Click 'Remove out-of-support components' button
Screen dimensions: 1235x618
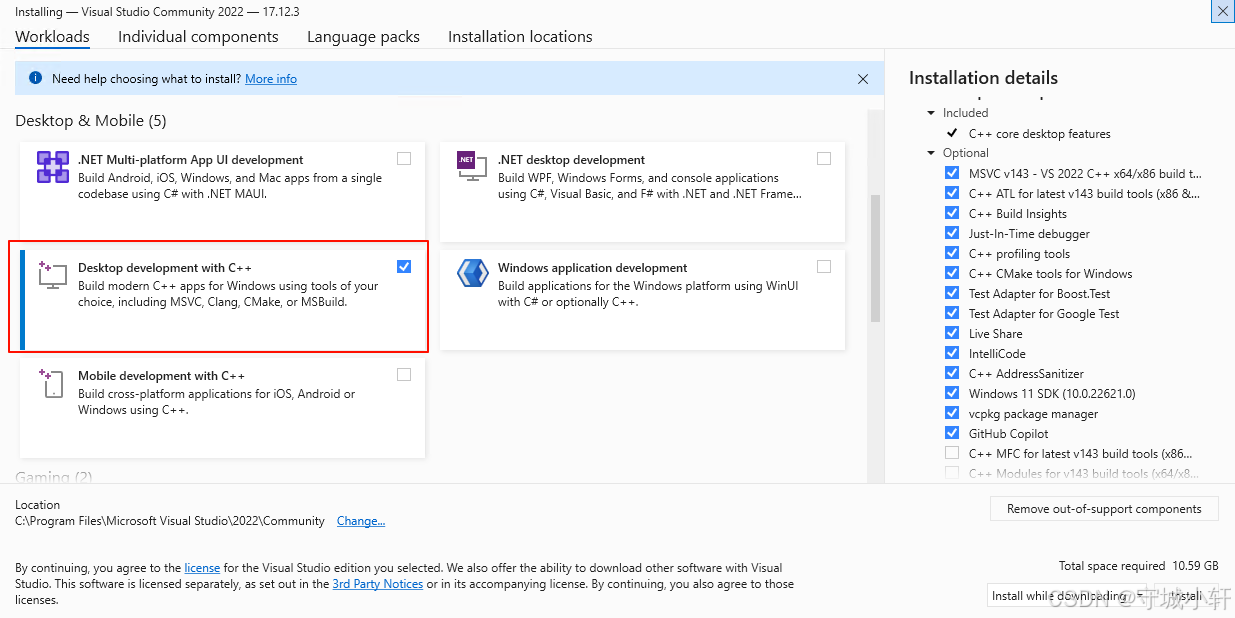click(x=1104, y=509)
